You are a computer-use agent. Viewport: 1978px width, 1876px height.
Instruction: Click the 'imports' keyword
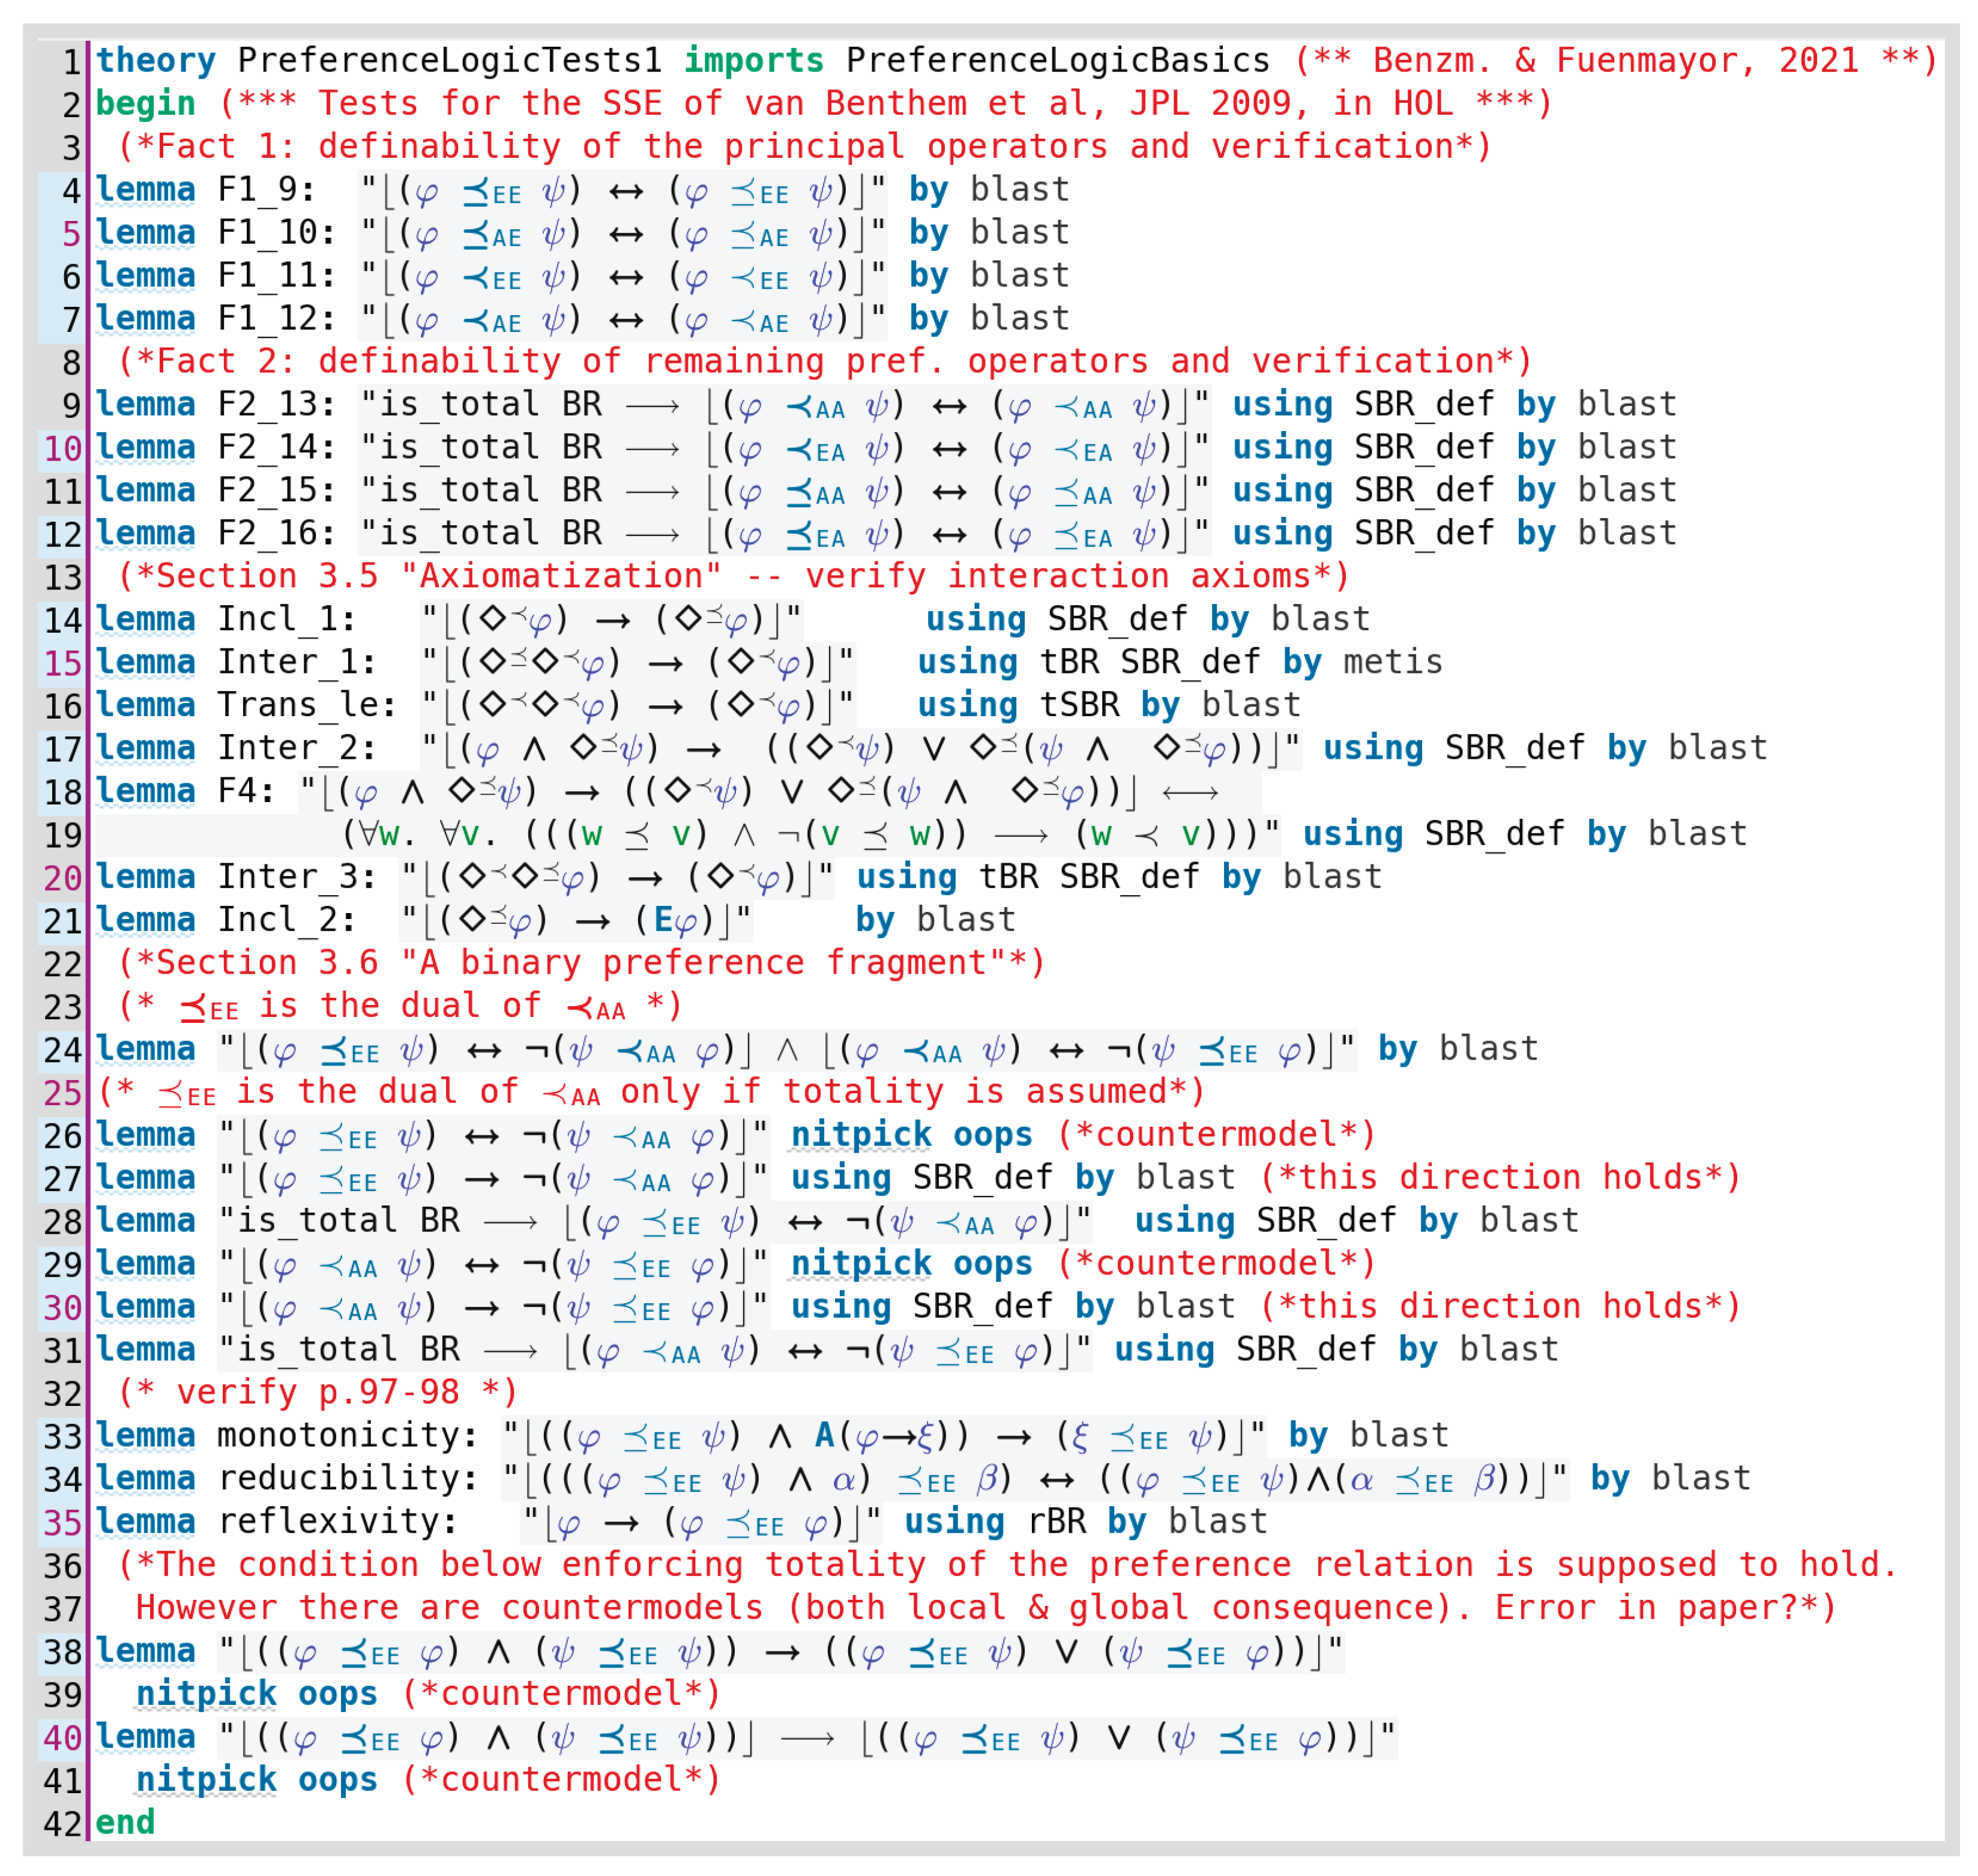click(x=753, y=61)
